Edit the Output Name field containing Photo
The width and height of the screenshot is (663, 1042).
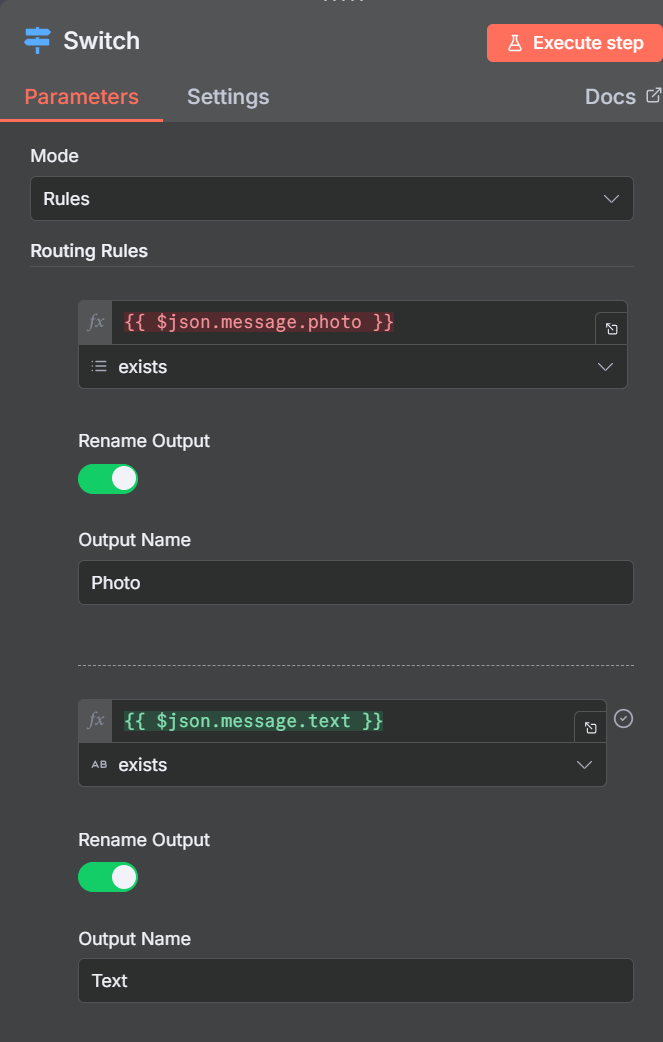[x=355, y=583]
